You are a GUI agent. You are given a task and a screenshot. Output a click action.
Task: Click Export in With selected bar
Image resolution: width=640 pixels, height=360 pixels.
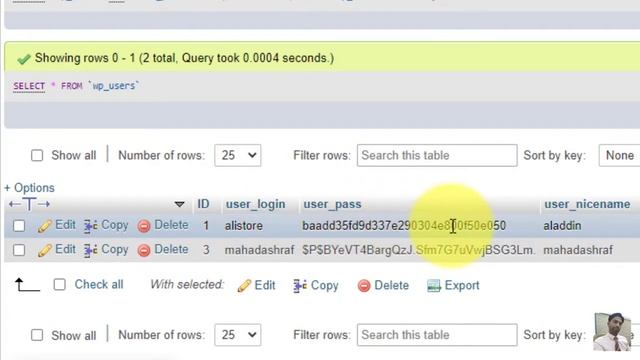pos(462,285)
